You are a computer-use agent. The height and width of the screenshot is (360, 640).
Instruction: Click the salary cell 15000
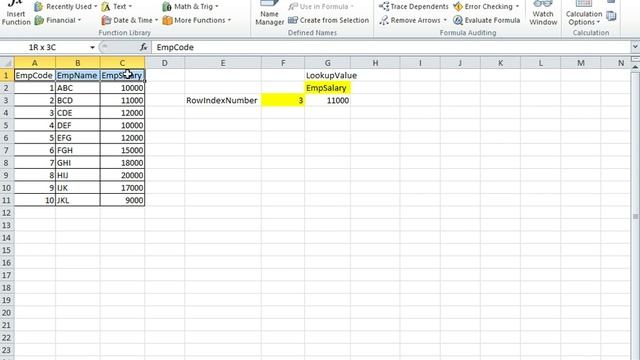(x=122, y=150)
